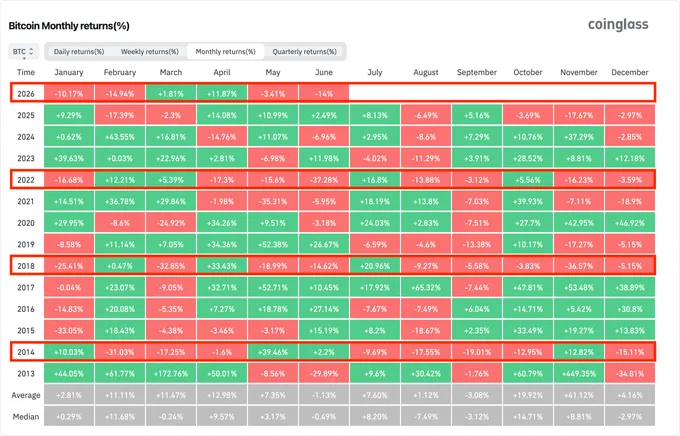This screenshot has height=436, width=680.
Task: Select the 2014 row label
Action: (x=26, y=352)
